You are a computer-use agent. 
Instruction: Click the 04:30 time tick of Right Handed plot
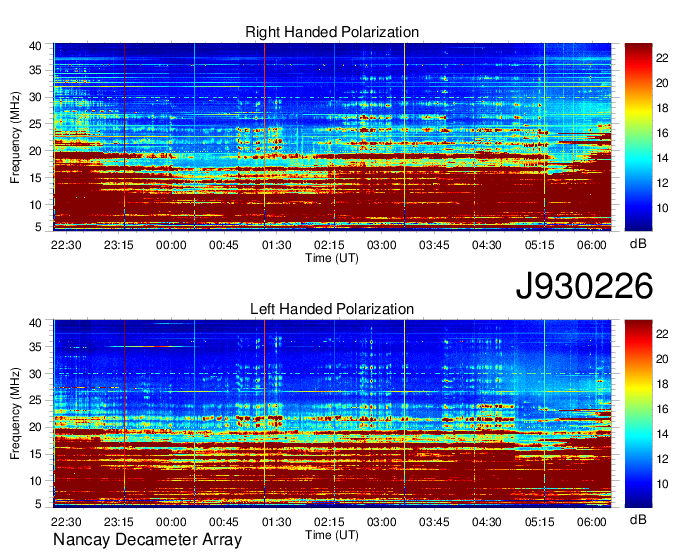point(487,245)
